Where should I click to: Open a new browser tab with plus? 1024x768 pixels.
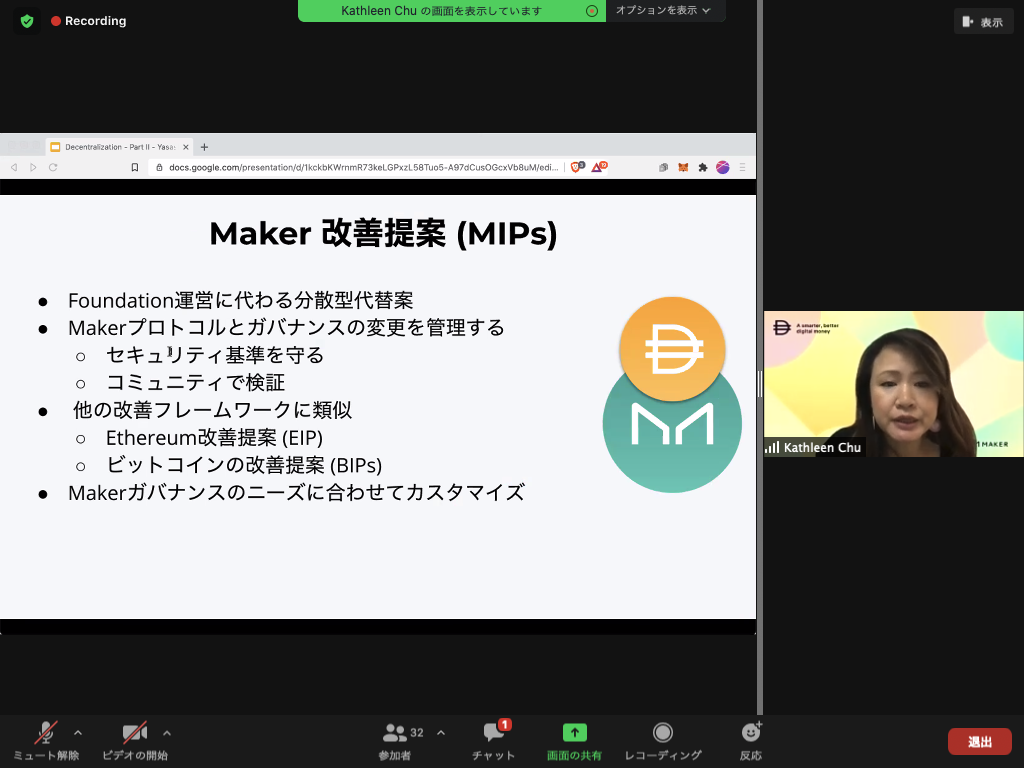(x=204, y=147)
